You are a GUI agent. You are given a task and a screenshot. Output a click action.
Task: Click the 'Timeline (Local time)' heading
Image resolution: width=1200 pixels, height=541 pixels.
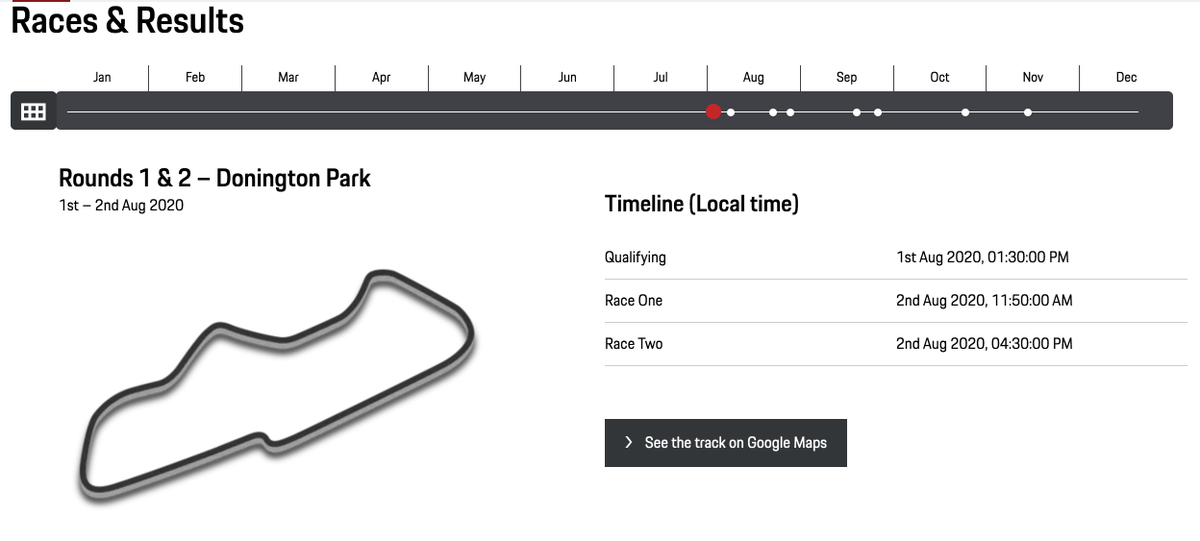702,204
